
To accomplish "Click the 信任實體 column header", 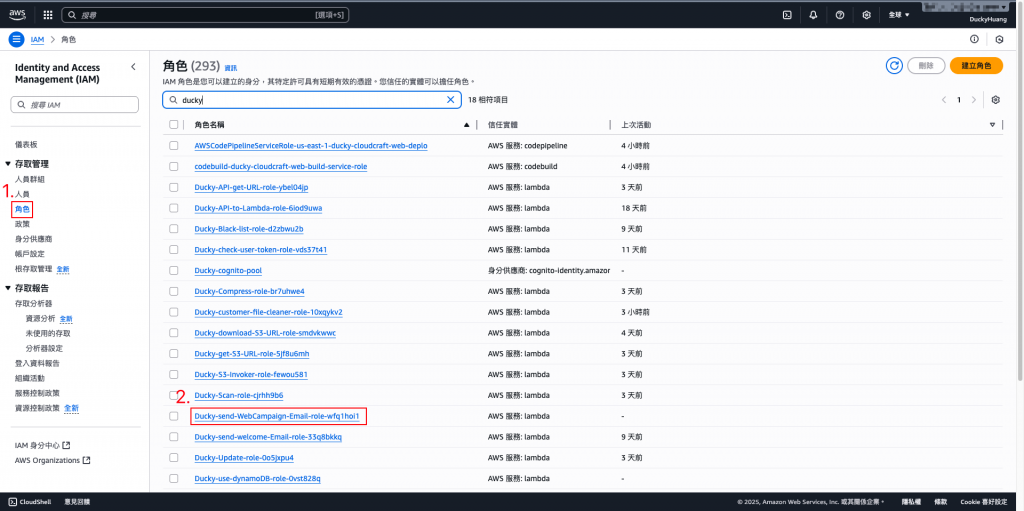I will [503, 125].
